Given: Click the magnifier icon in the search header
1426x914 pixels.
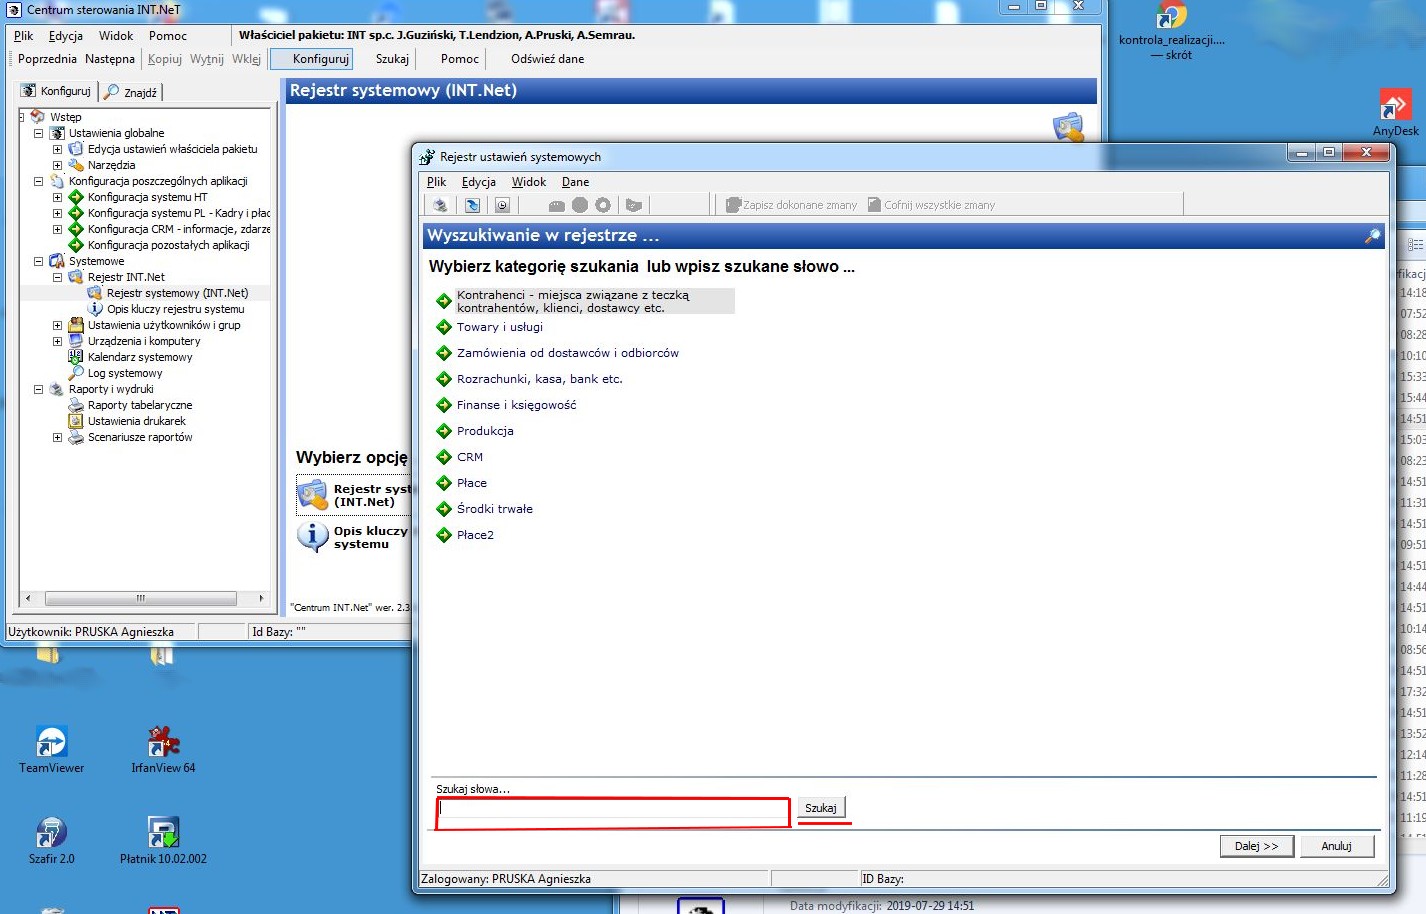Looking at the screenshot, I should click(x=1372, y=236).
